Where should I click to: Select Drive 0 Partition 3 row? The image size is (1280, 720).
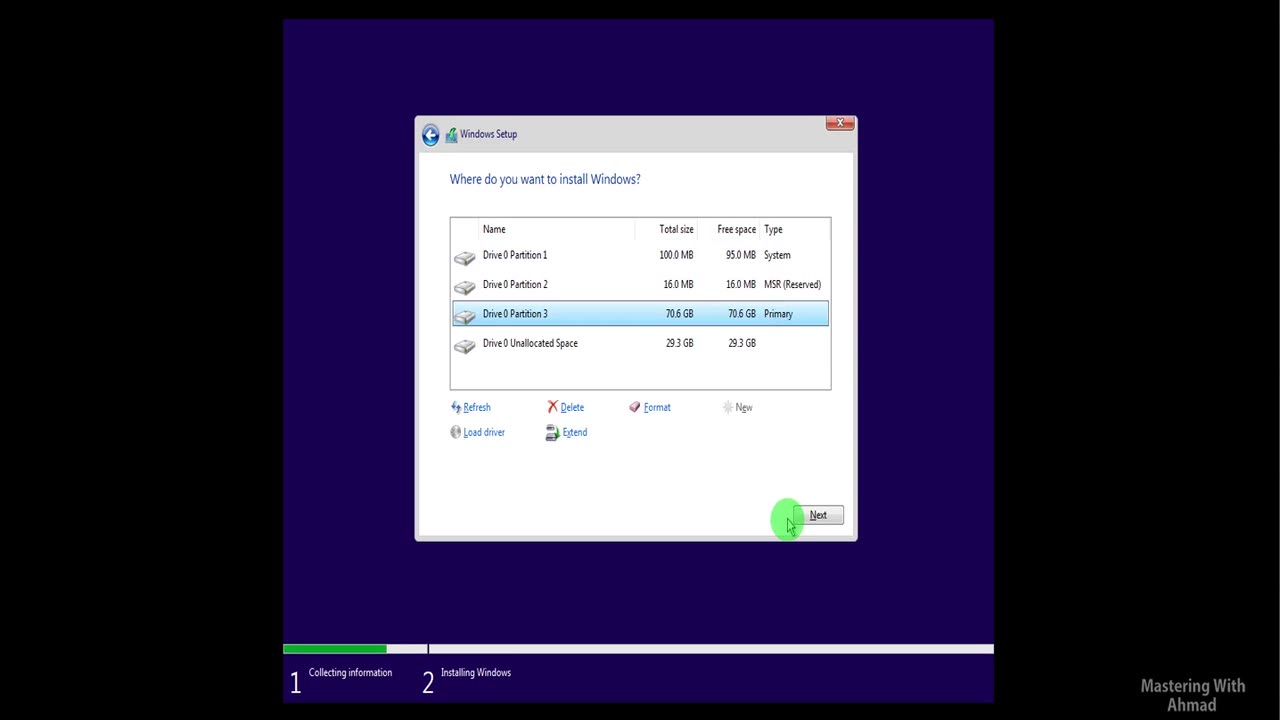[640, 314]
